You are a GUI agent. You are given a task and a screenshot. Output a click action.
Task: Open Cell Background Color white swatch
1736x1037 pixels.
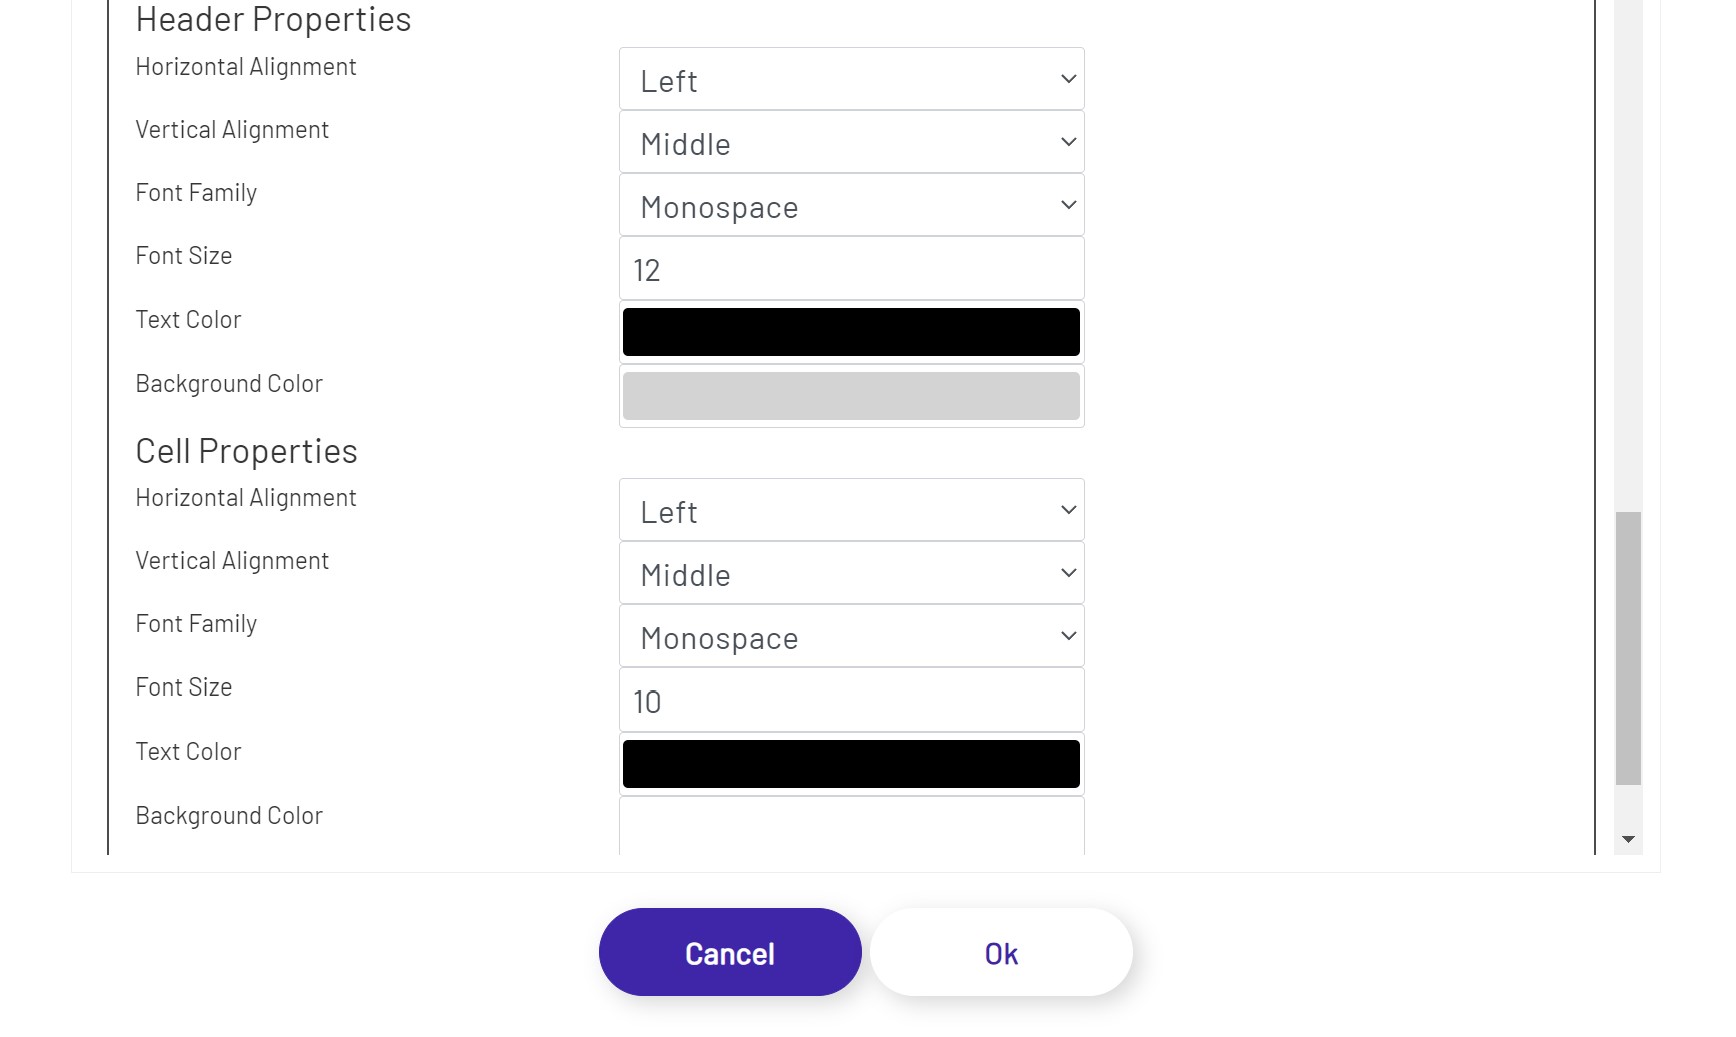click(x=850, y=827)
